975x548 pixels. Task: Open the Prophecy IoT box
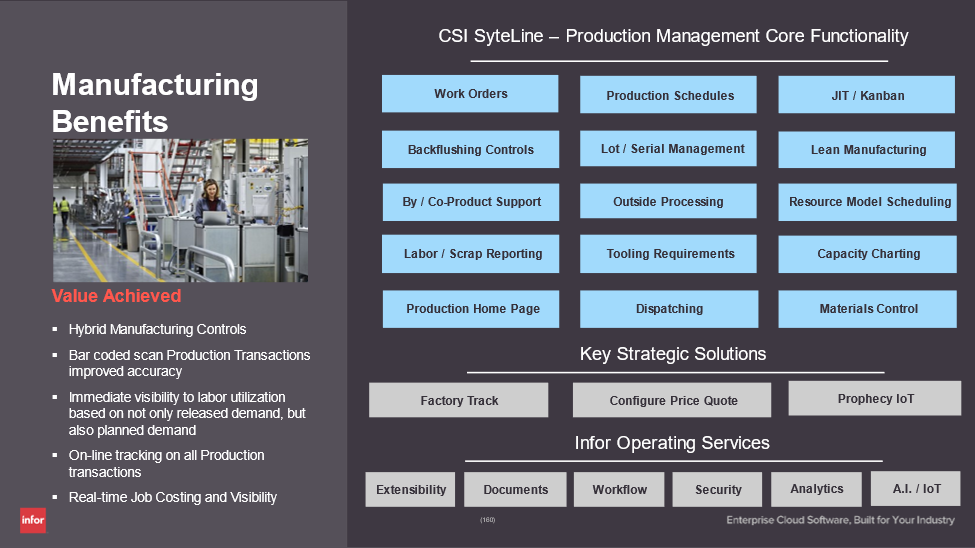[875, 398]
